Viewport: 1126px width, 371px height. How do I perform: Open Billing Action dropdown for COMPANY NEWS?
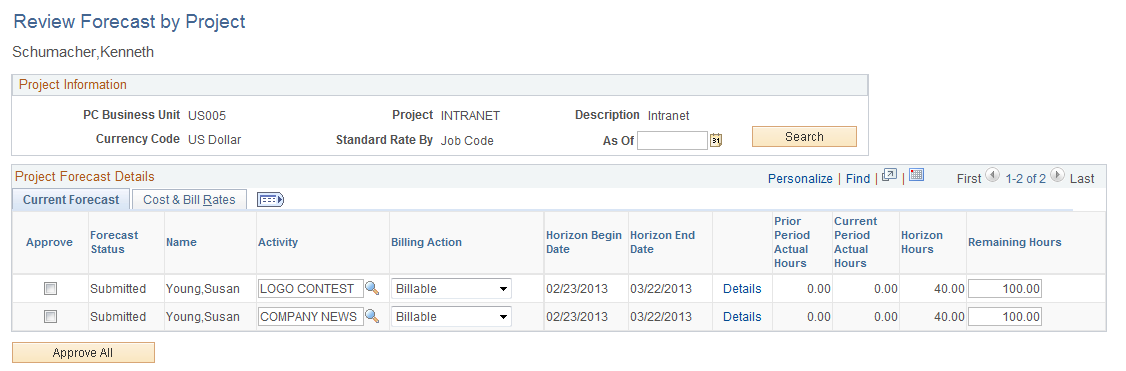tap(452, 316)
